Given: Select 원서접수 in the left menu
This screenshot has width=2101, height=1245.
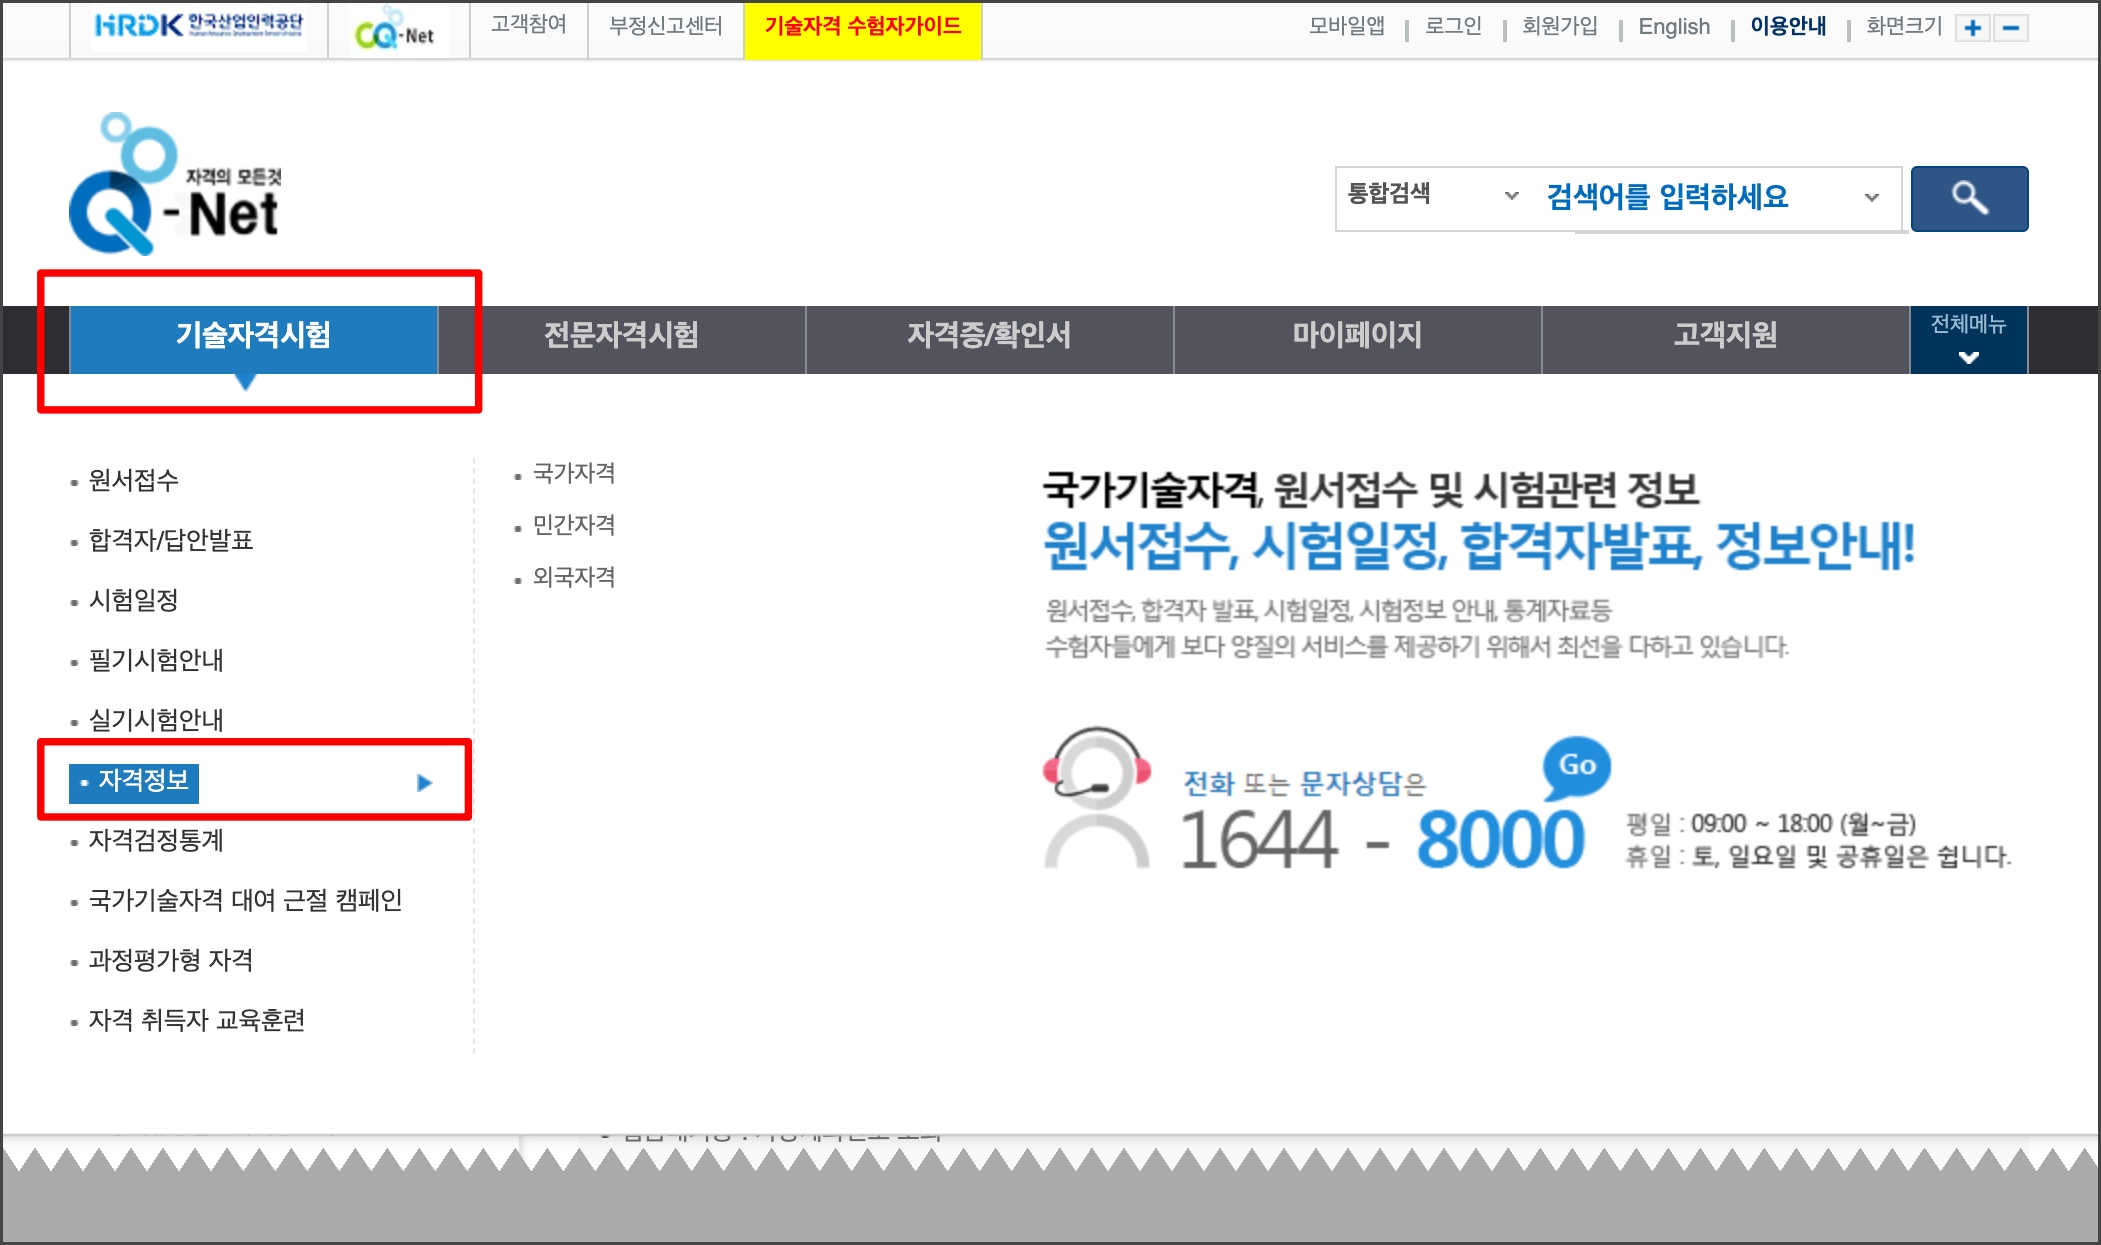Looking at the screenshot, I should tap(133, 480).
